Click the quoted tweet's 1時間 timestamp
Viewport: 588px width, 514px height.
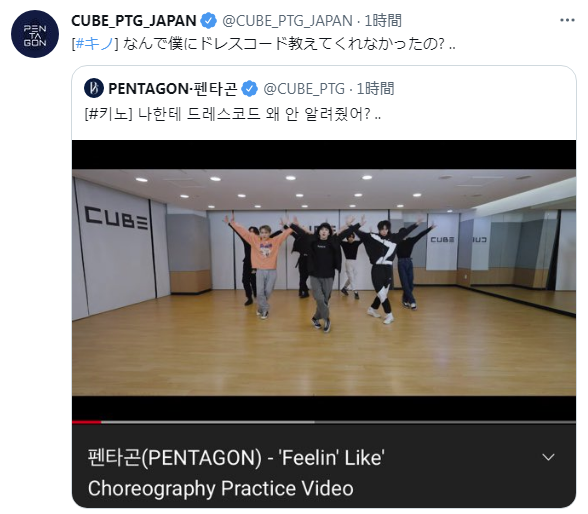375,89
